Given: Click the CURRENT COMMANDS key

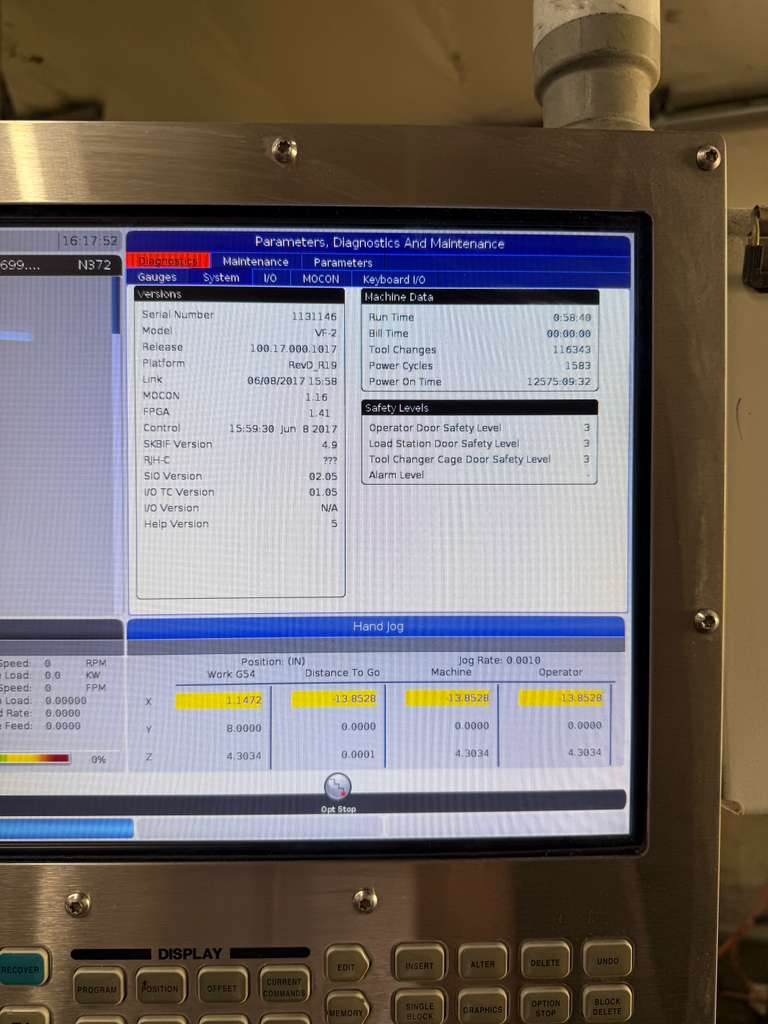Looking at the screenshot, I should (x=285, y=986).
